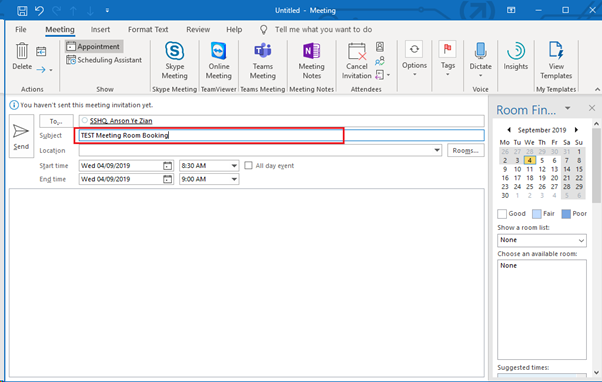
Task: Select September 18 in the calendar
Action: [x=529, y=178]
